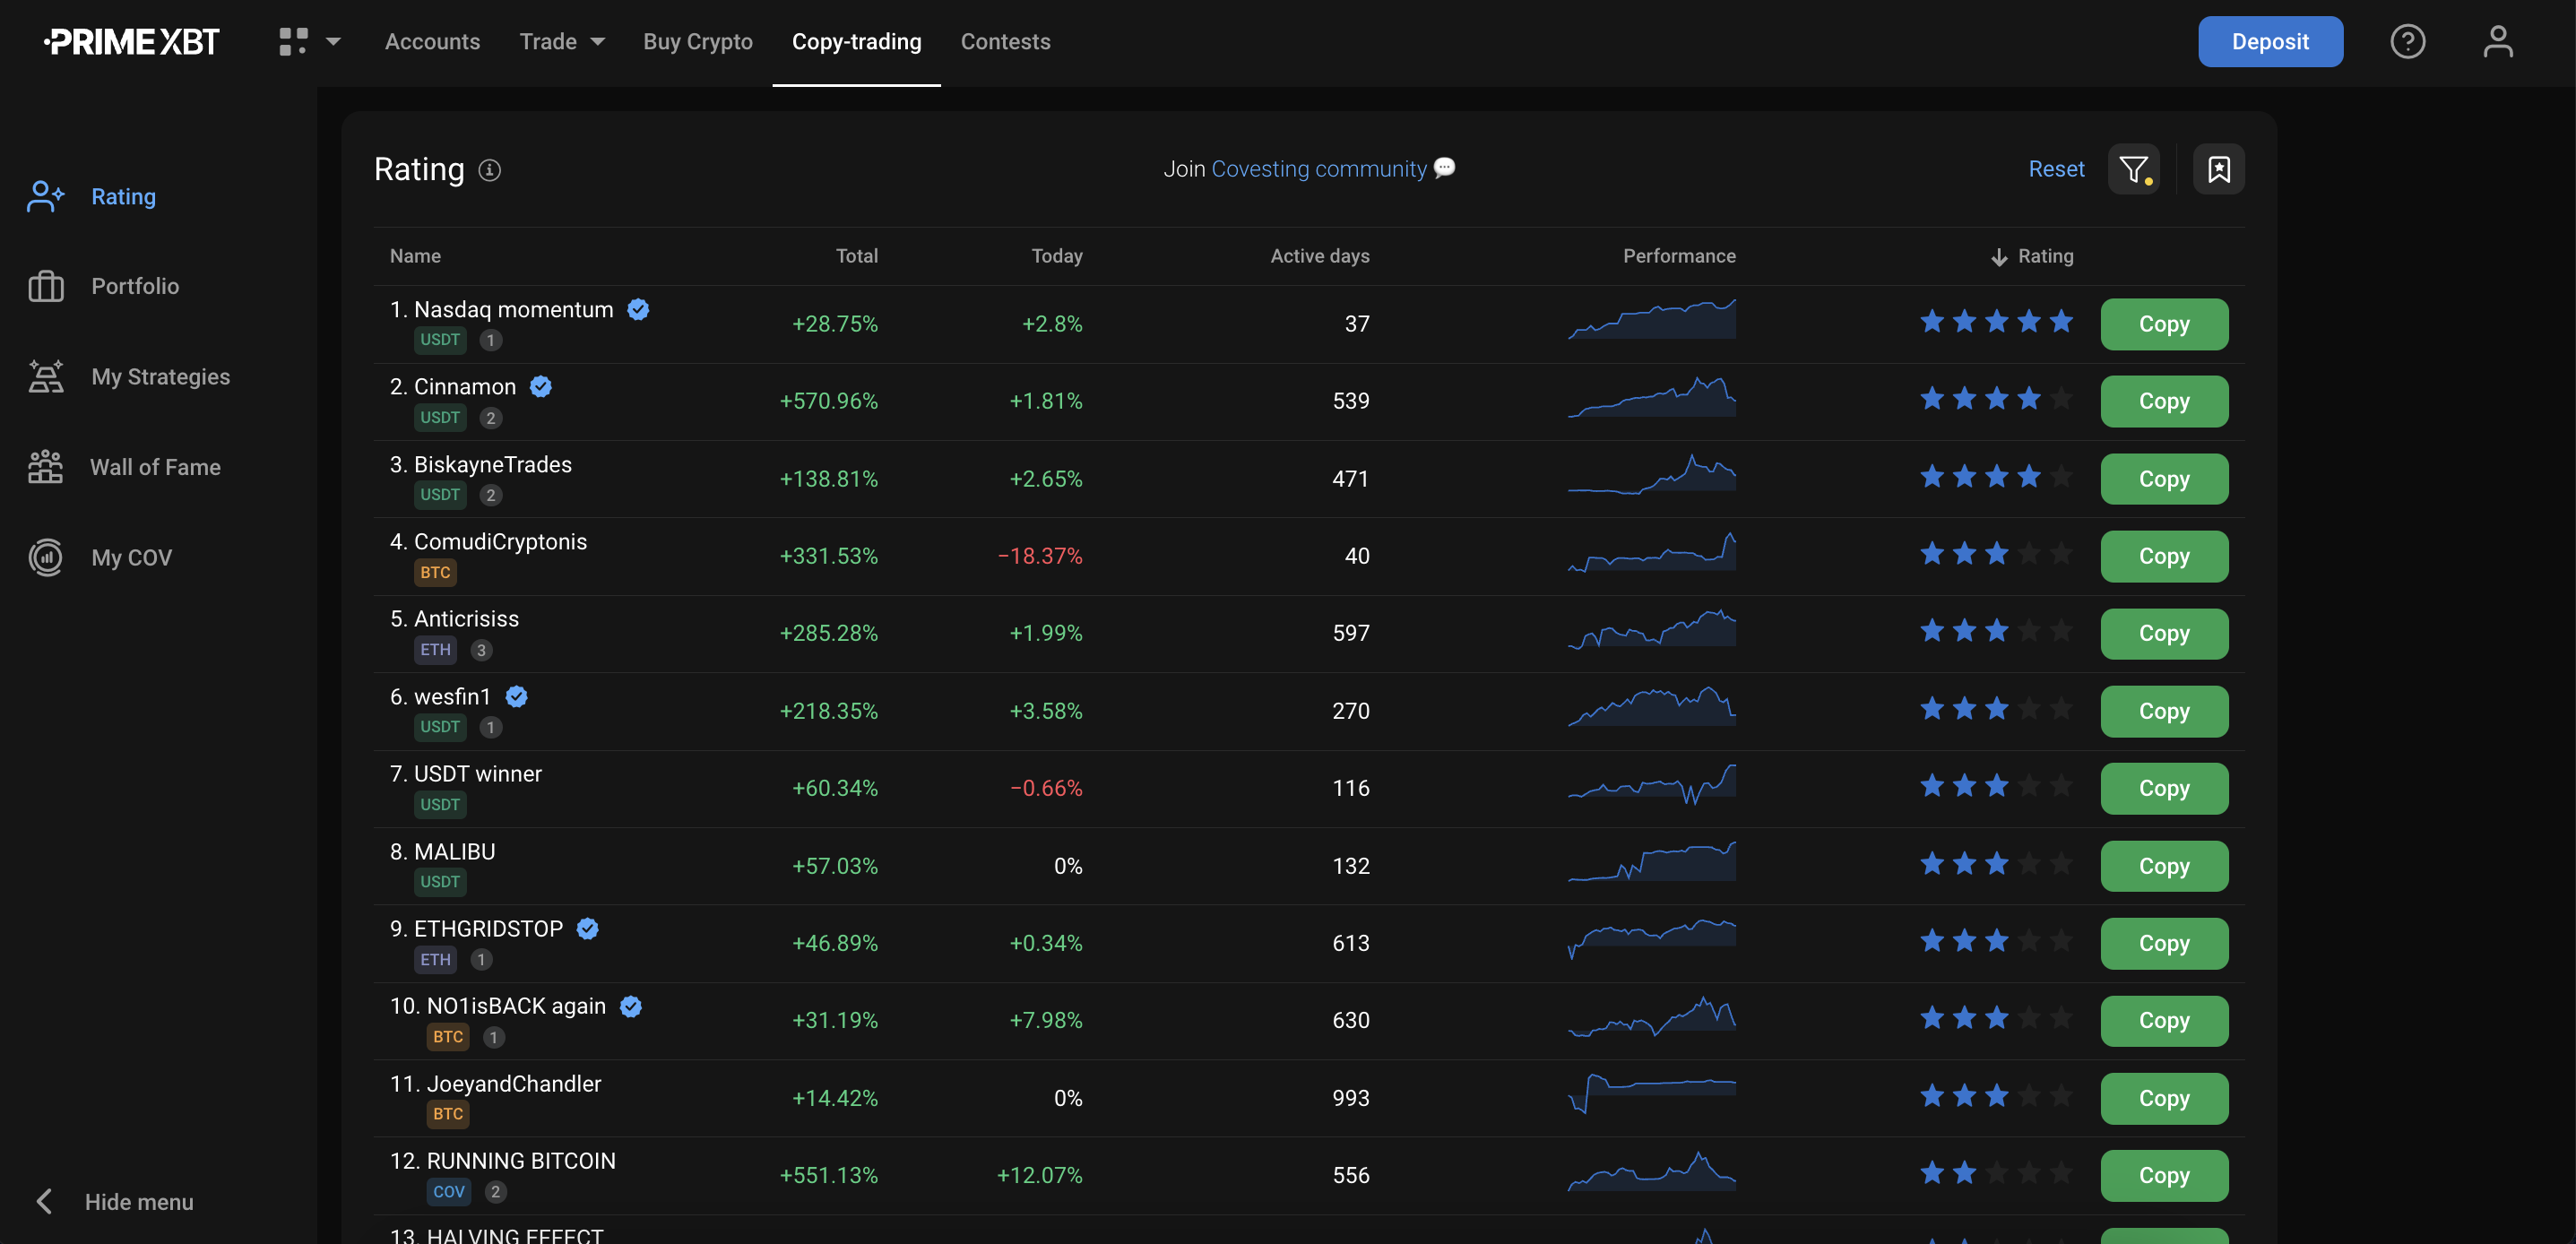Open the Accounts tab
The height and width of the screenshot is (1244, 2576).
click(x=432, y=41)
